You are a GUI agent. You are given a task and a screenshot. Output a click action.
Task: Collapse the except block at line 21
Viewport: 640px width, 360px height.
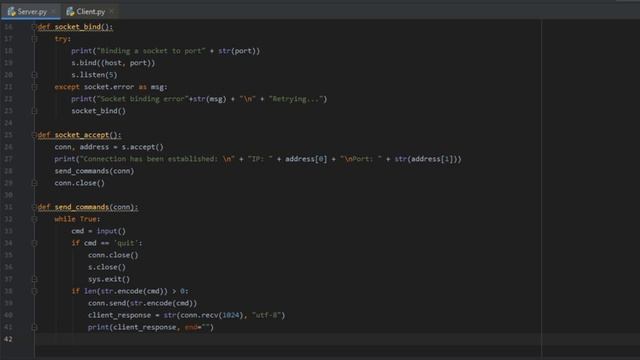tap(34, 87)
